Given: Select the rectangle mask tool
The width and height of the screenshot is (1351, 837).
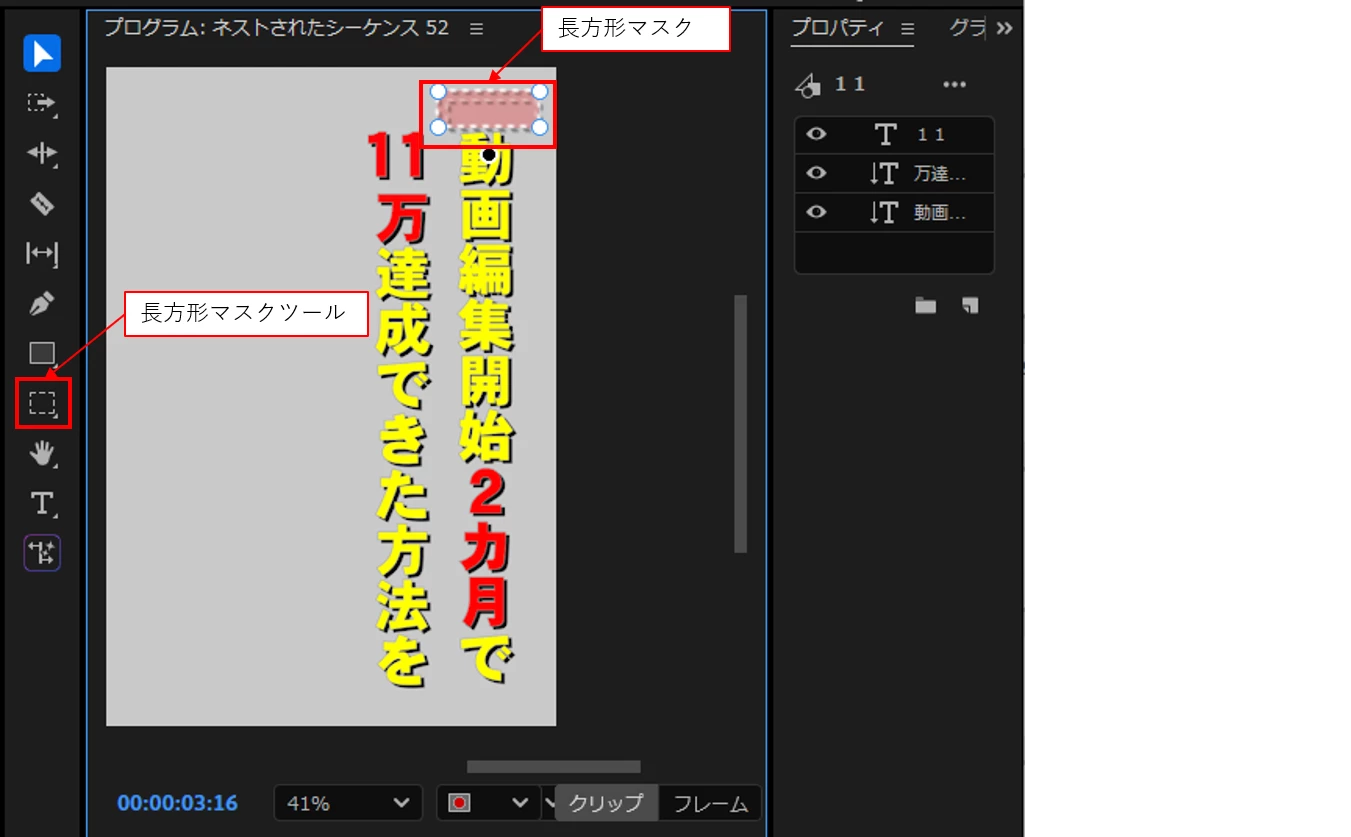Looking at the screenshot, I should [x=42, y=403].
